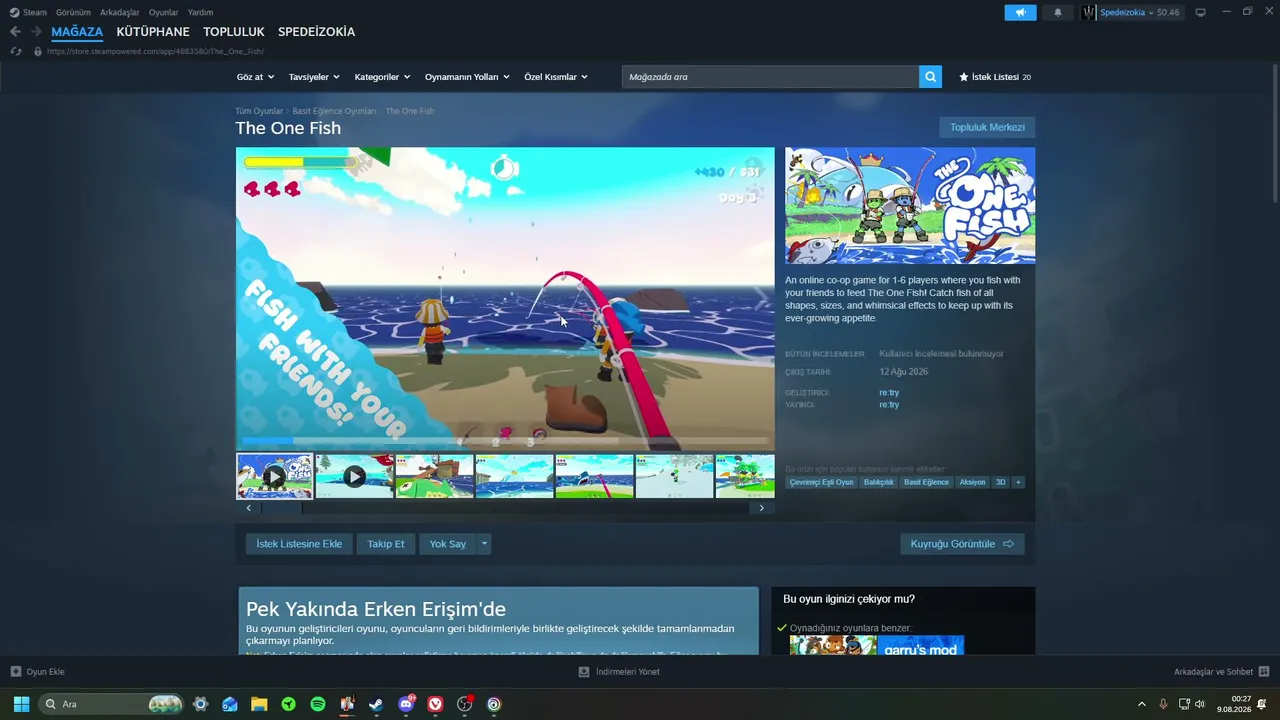The height and width of the screenshot is (720, 1280).
Task: Open Vivaldi browser from the taskbar
Action: (x=435, y=704)
